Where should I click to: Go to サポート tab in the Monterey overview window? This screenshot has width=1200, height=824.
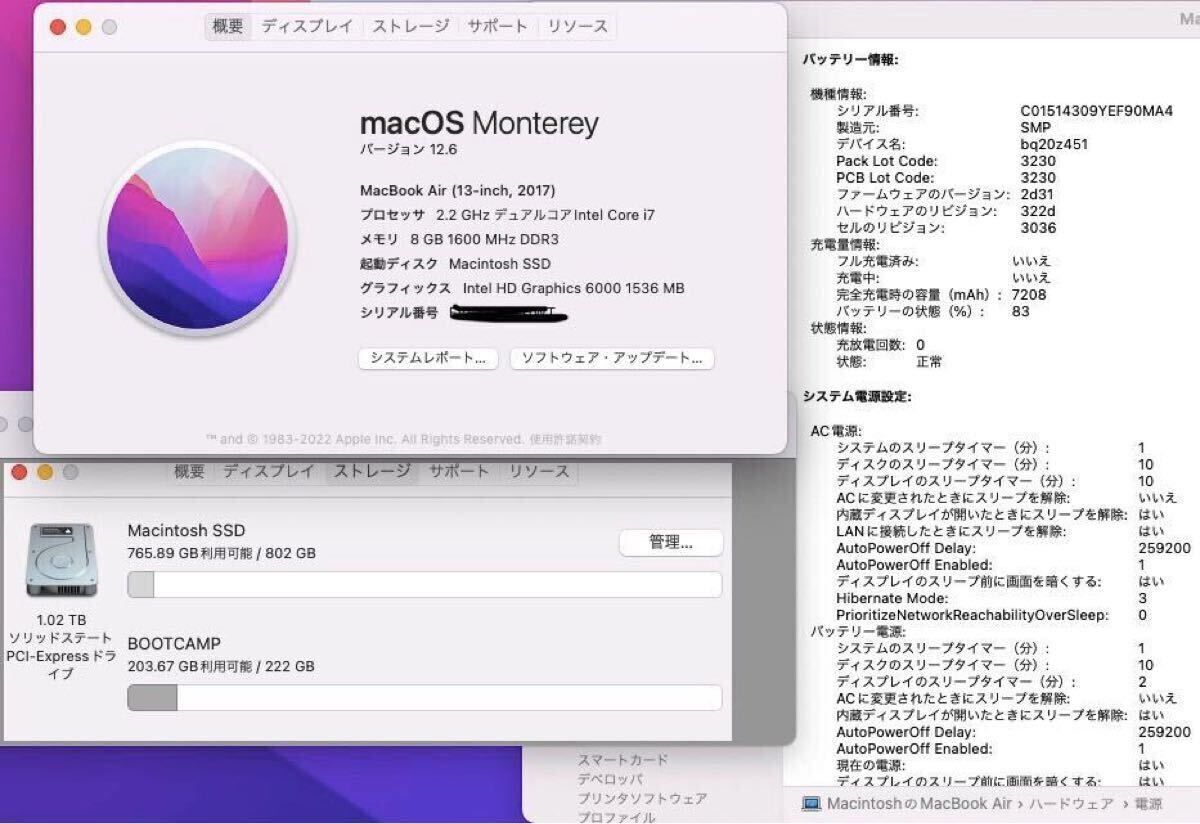pyautogui.click(x=498, y=27)
